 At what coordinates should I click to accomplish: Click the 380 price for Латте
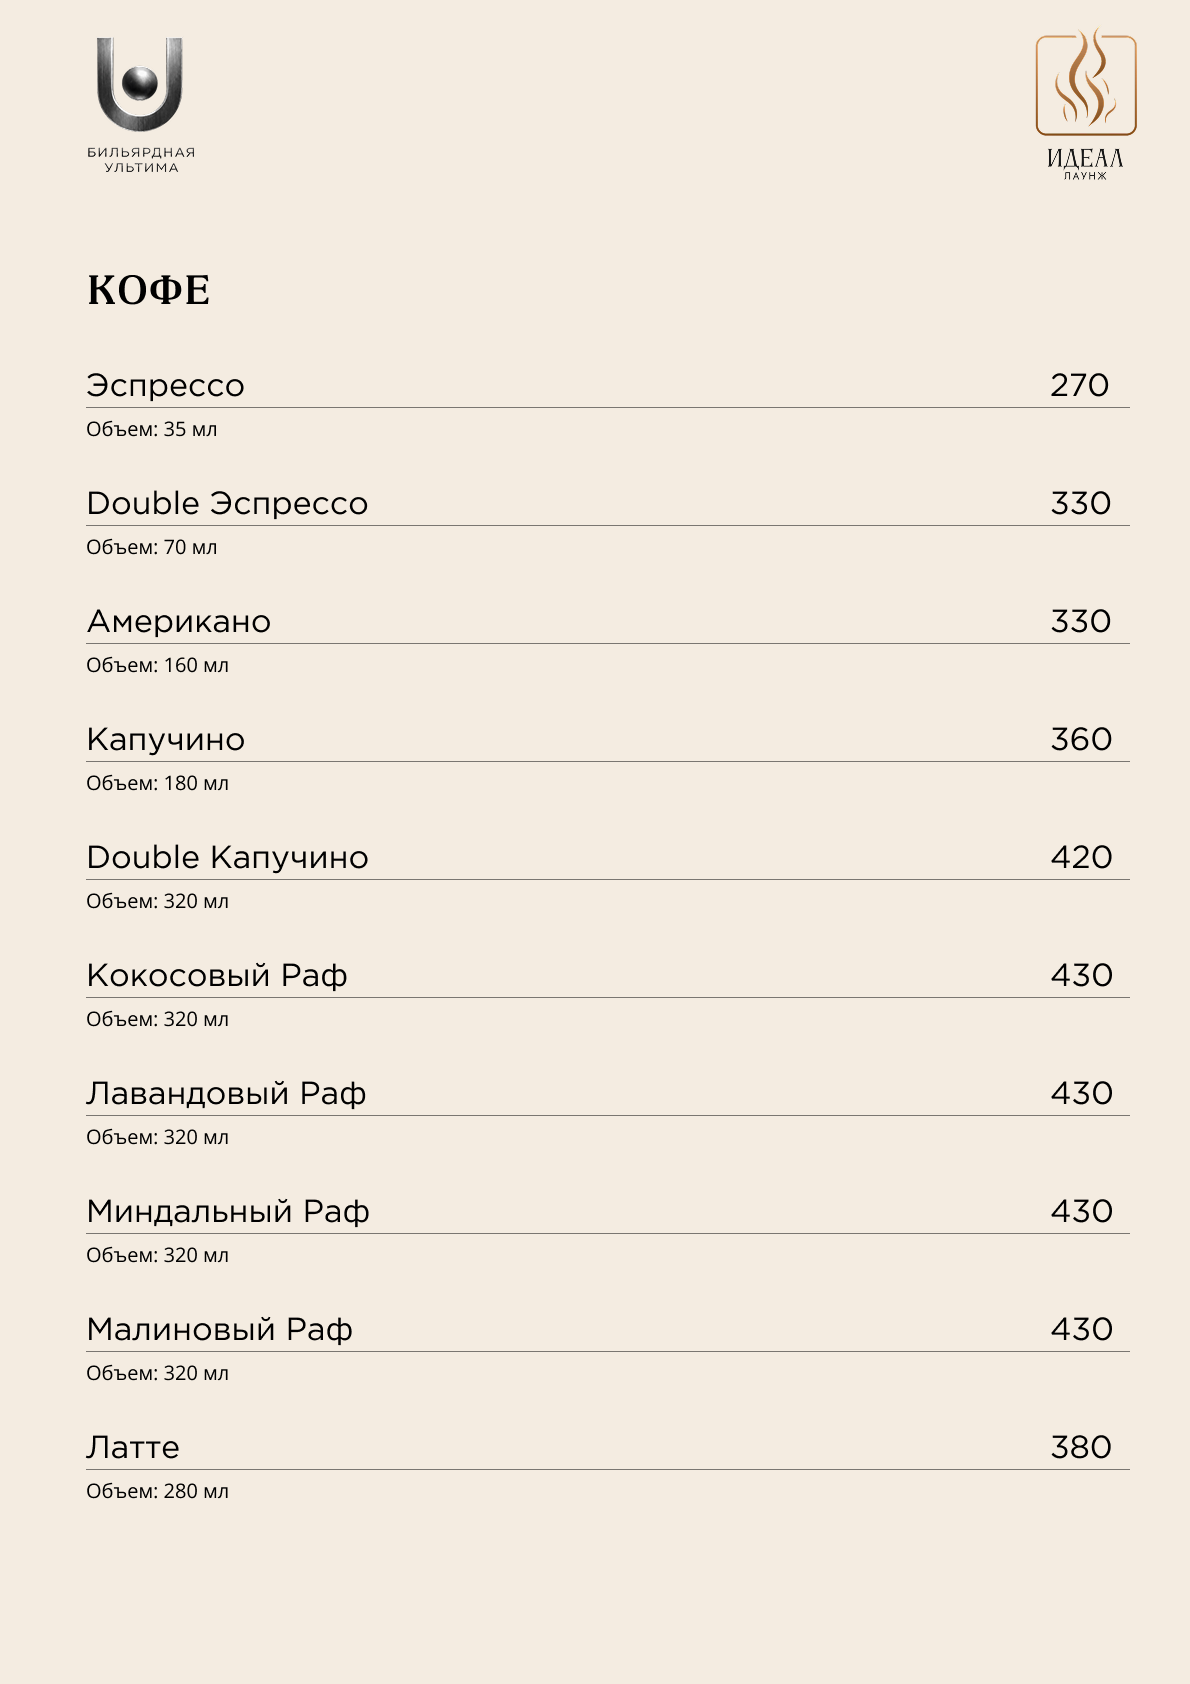1081,1447
